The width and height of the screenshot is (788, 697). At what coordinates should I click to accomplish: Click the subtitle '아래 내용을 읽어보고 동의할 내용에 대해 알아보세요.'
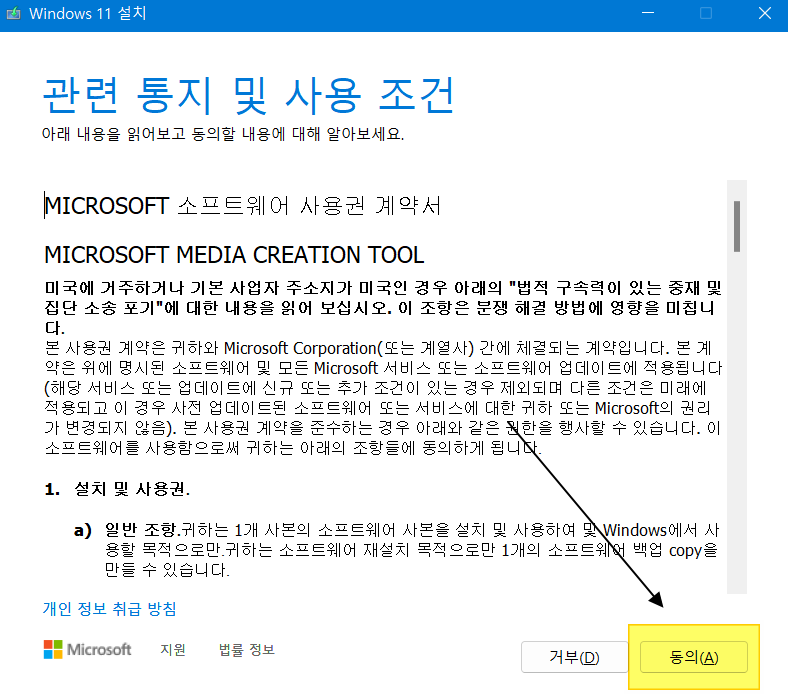(x=223, y=134)
